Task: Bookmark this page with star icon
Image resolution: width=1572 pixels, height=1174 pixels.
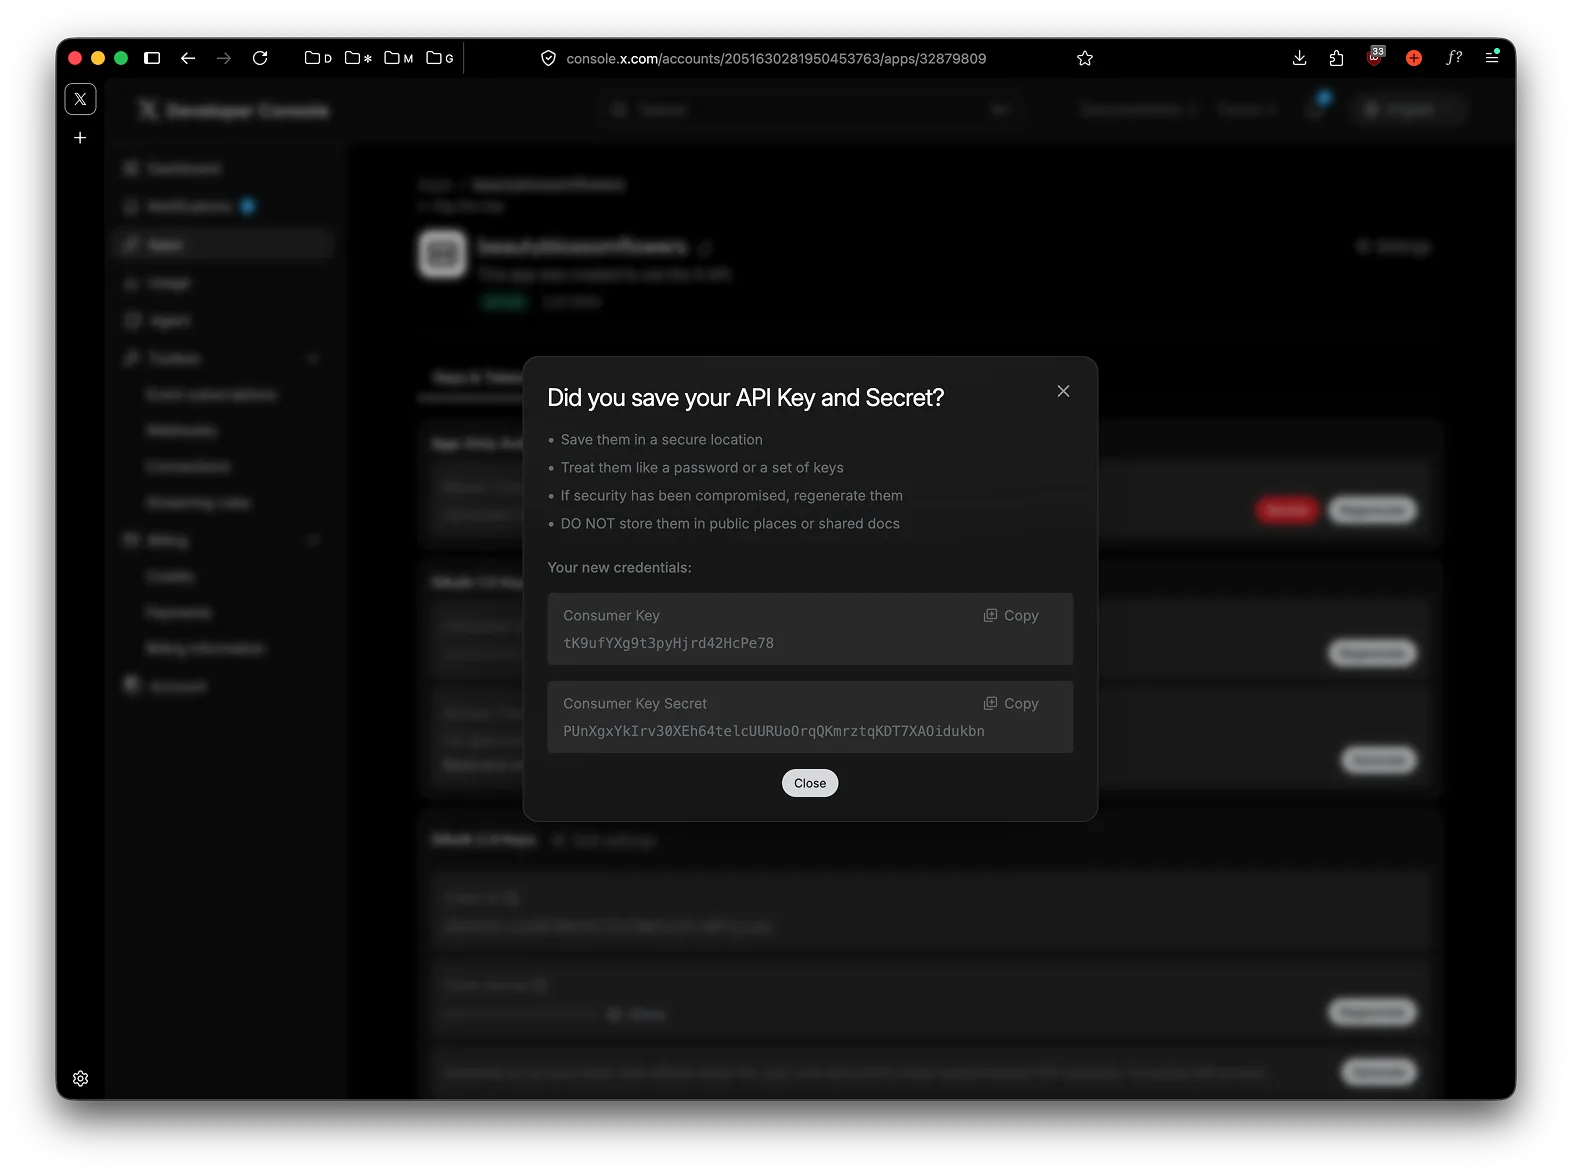Action: 1085,58
